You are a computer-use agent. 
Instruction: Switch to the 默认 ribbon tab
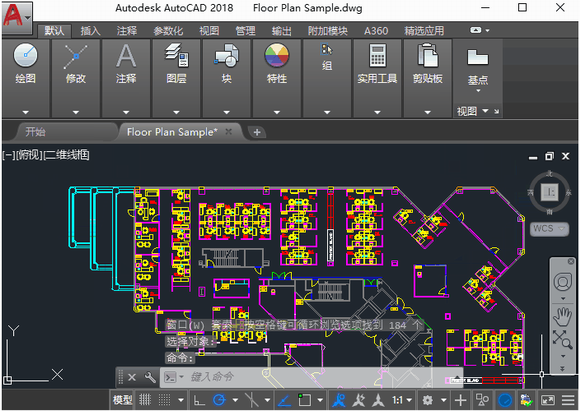tap(54, 31)
